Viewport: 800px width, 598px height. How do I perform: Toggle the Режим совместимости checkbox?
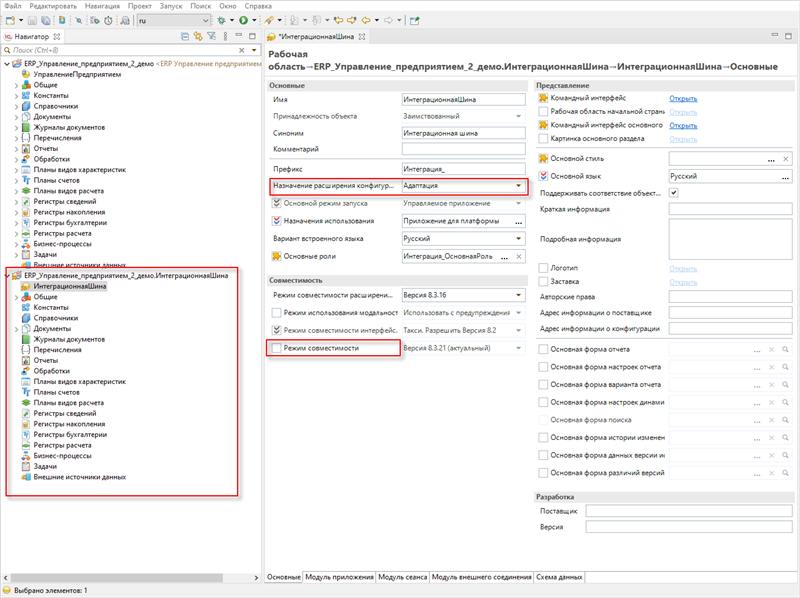[x=277, y=347]
